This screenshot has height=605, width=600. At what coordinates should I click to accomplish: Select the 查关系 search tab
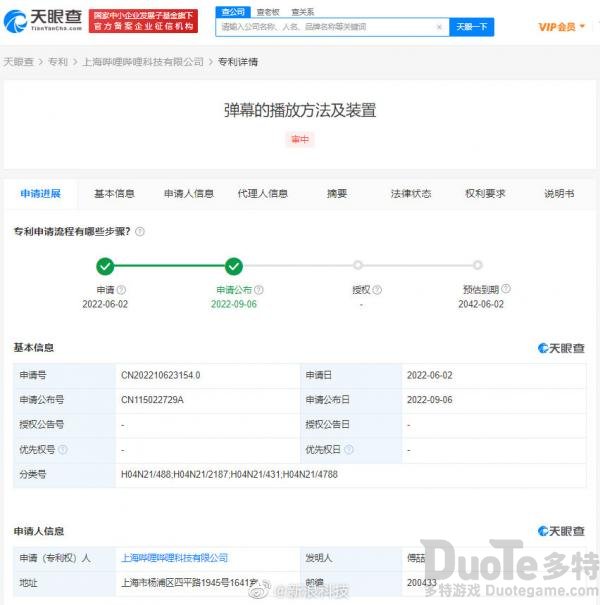click(x=303, y=12)
